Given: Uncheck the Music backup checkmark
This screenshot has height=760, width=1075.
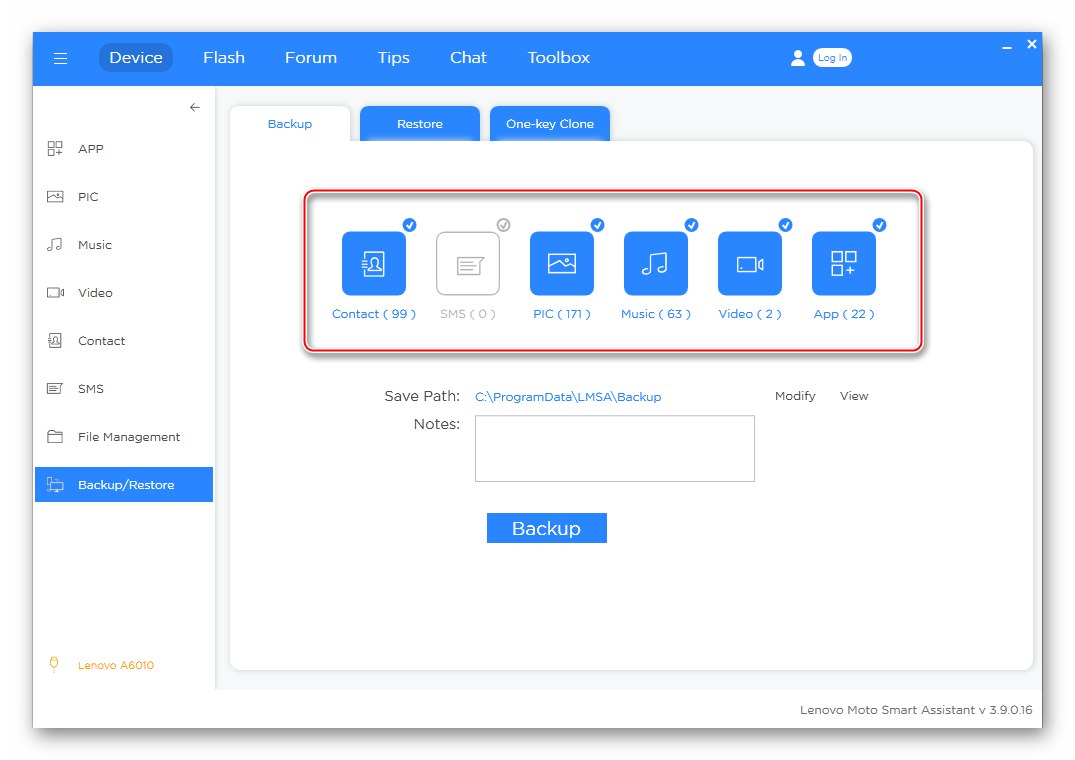Looking at the screenshot, I should click(691, 225).
